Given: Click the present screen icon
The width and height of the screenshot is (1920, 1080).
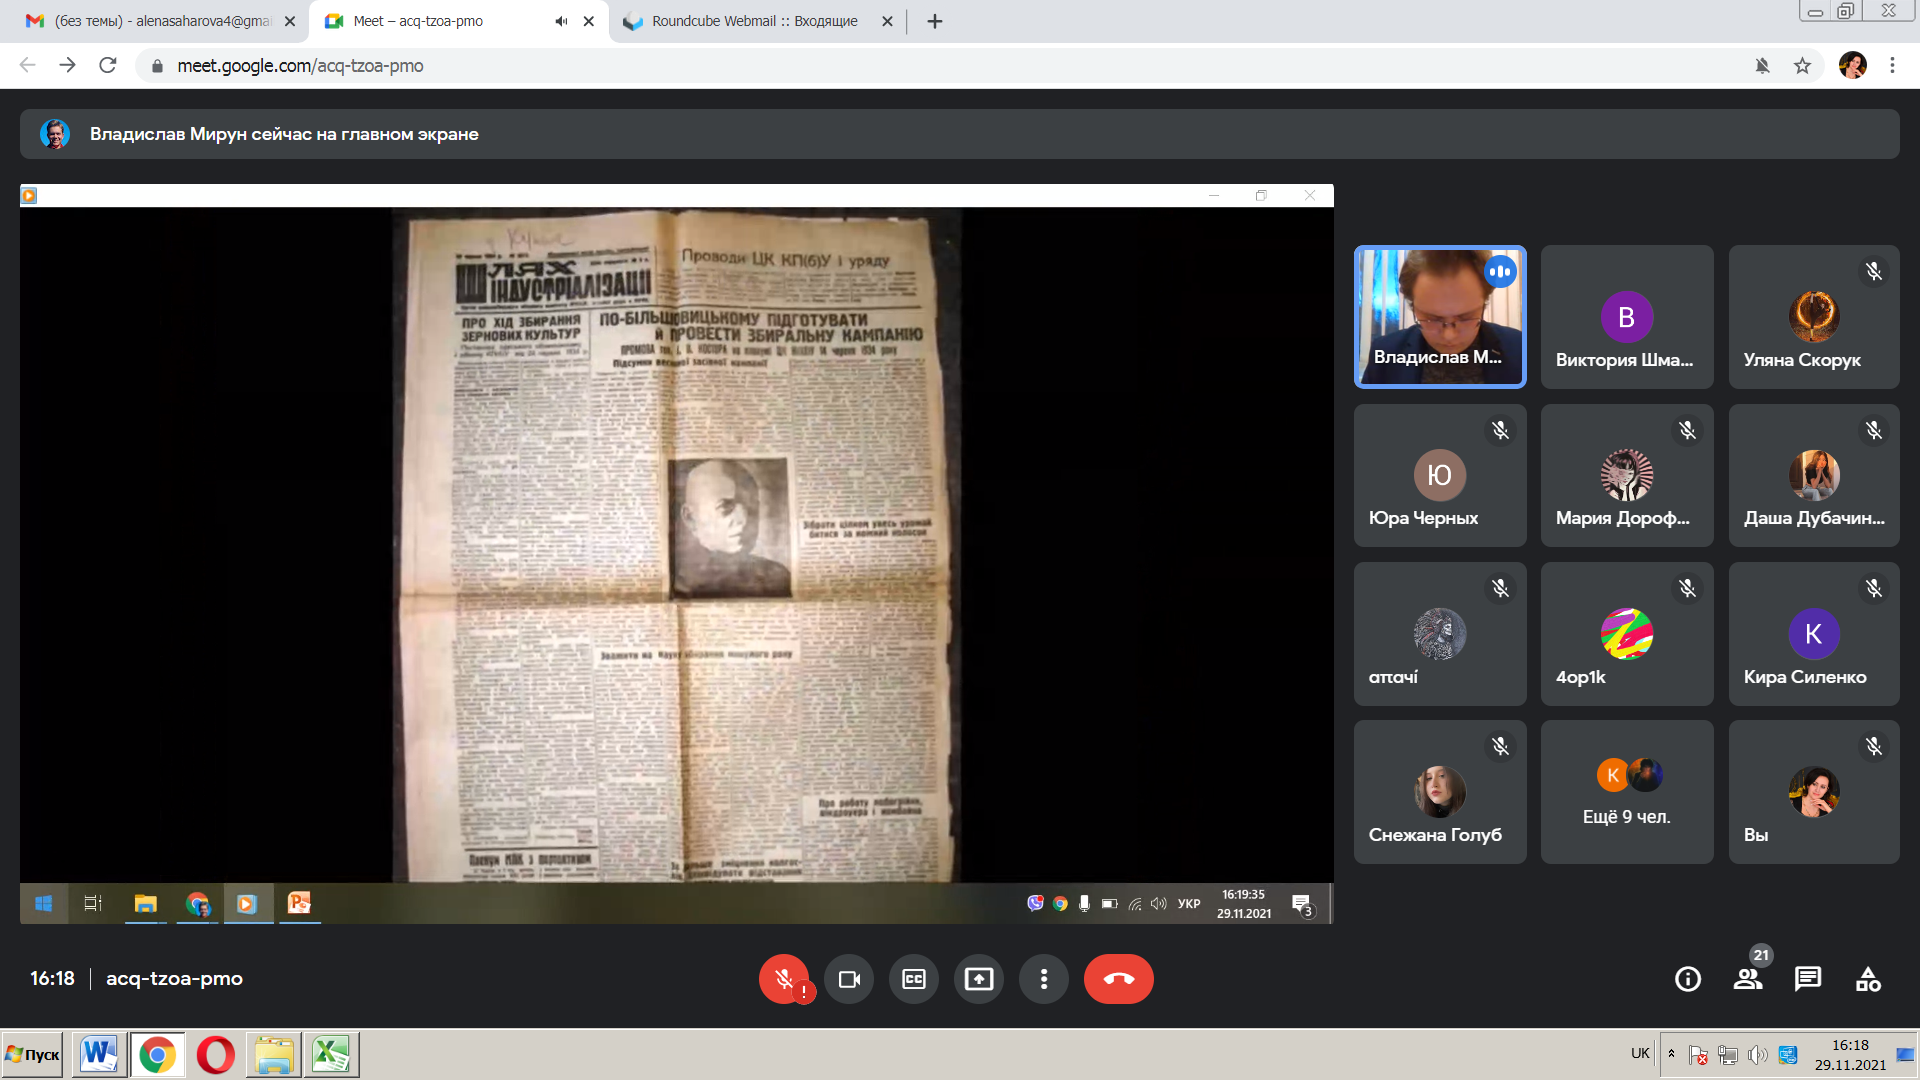Looking at the screenshot, I should 979,979.
